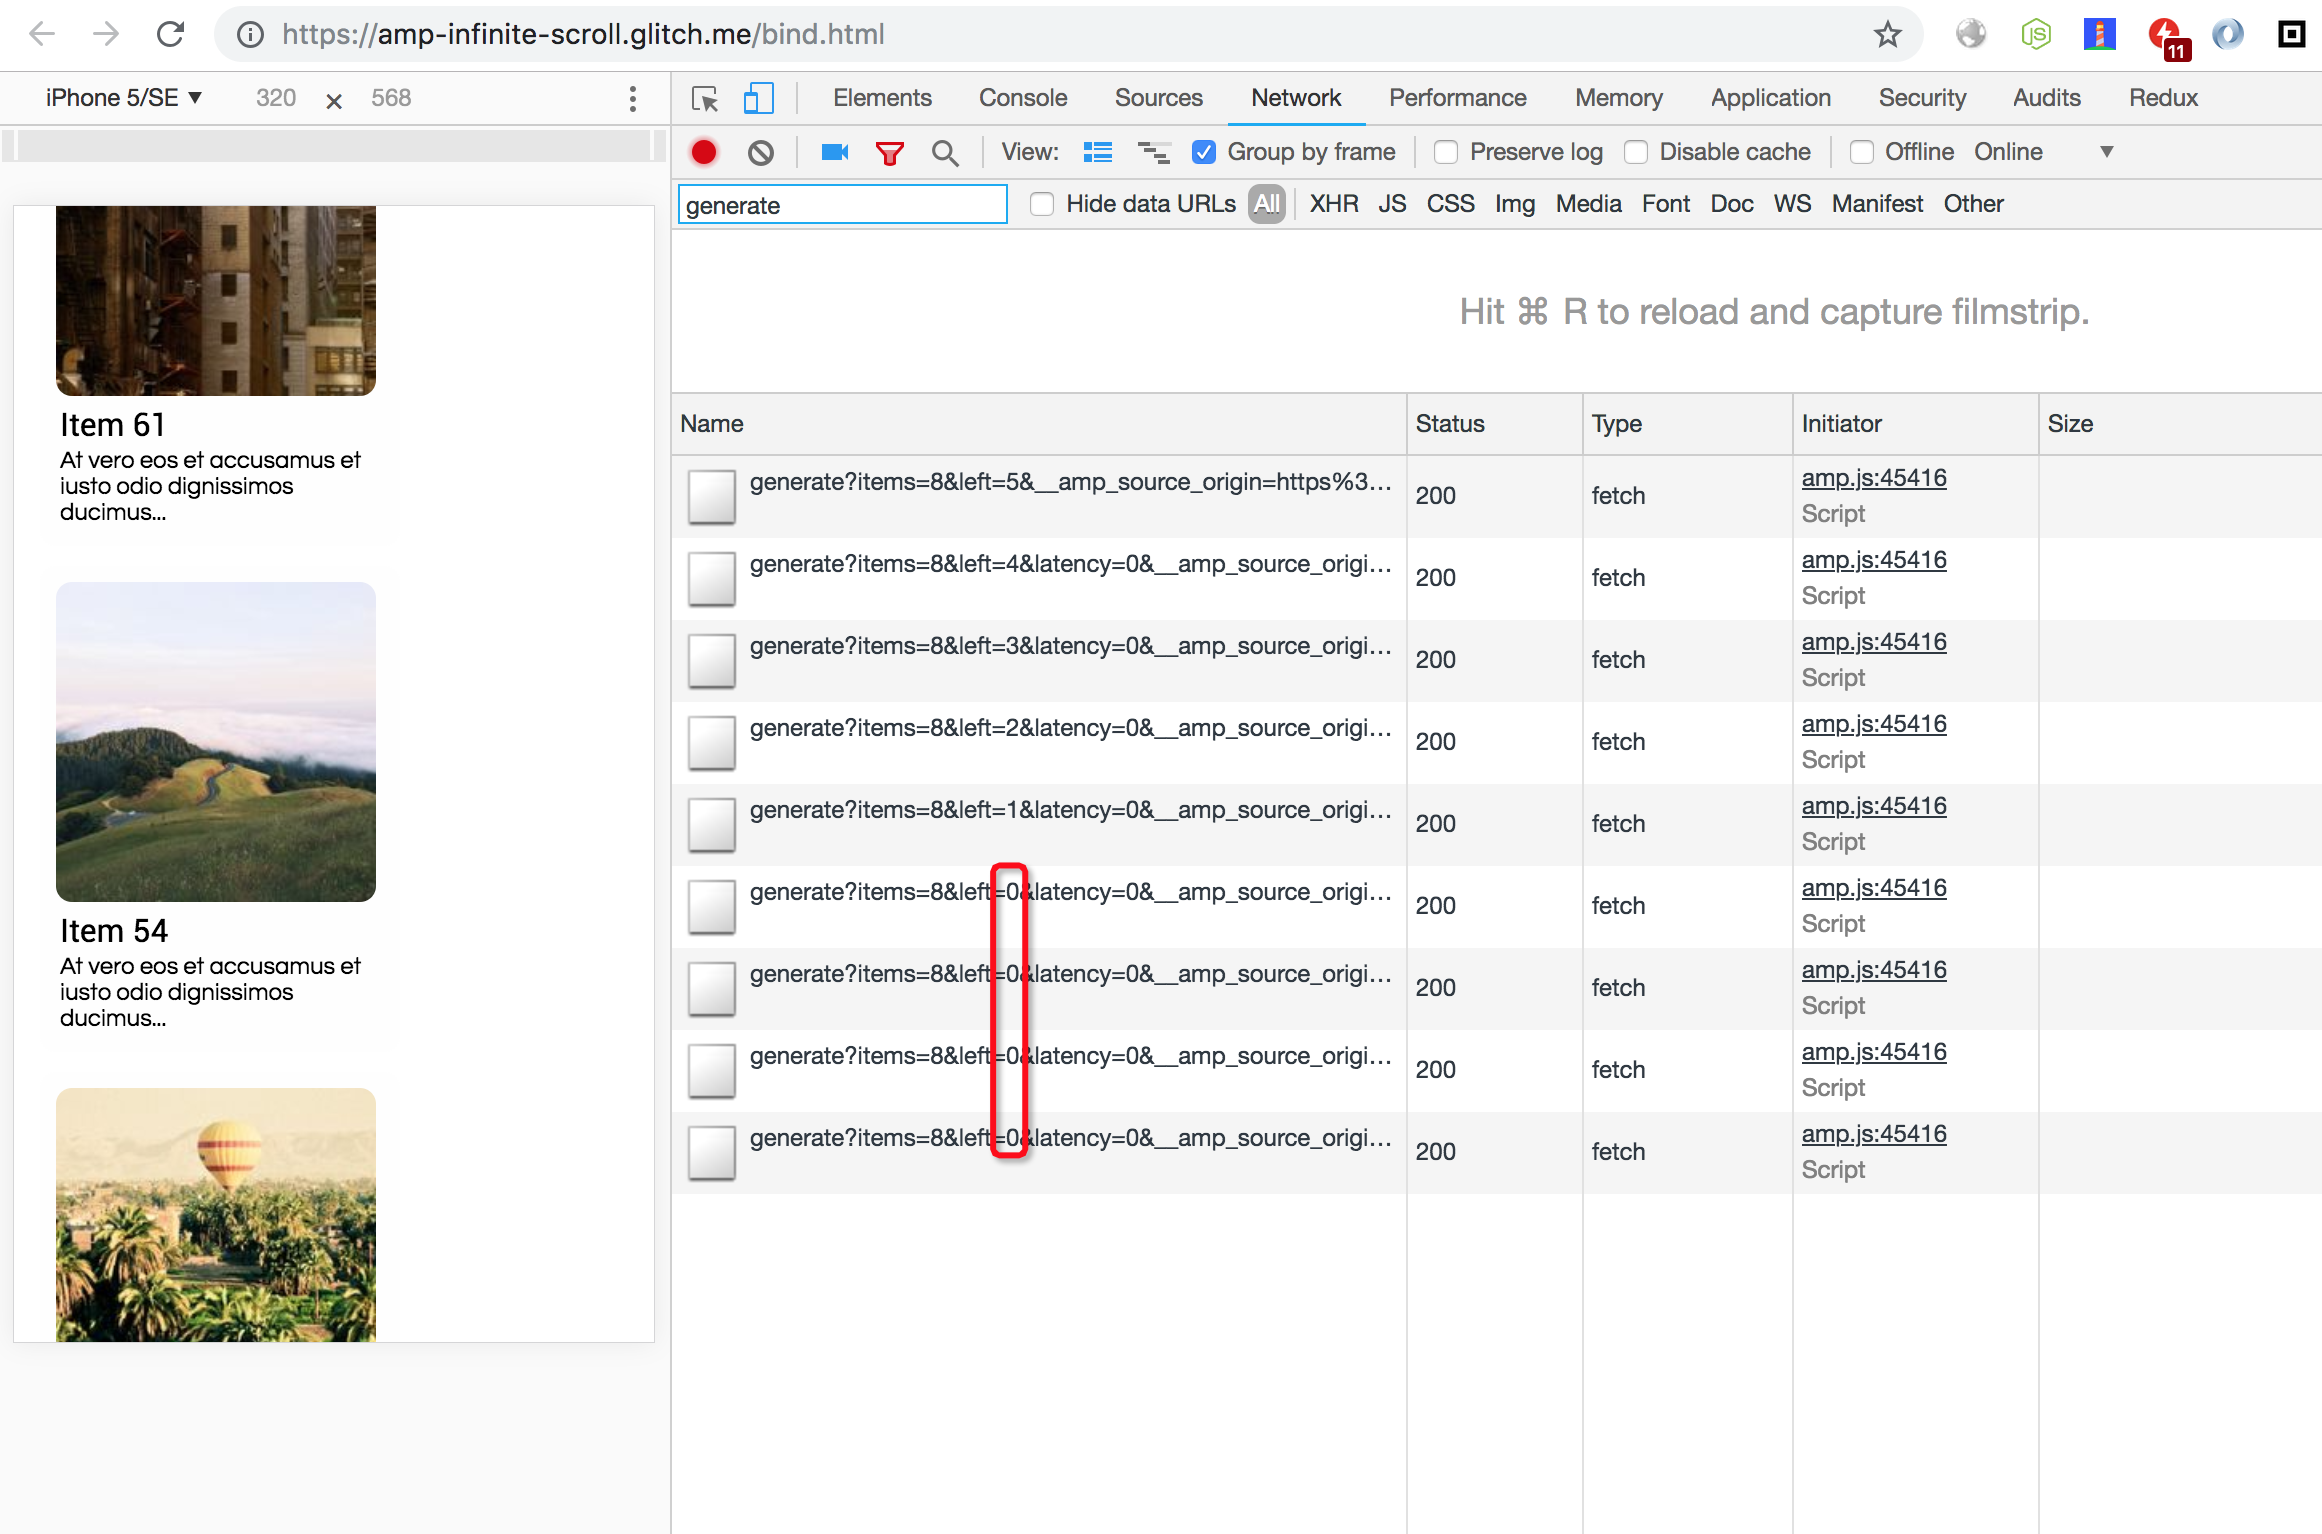Click the generate filter text field

pos(842,205)
